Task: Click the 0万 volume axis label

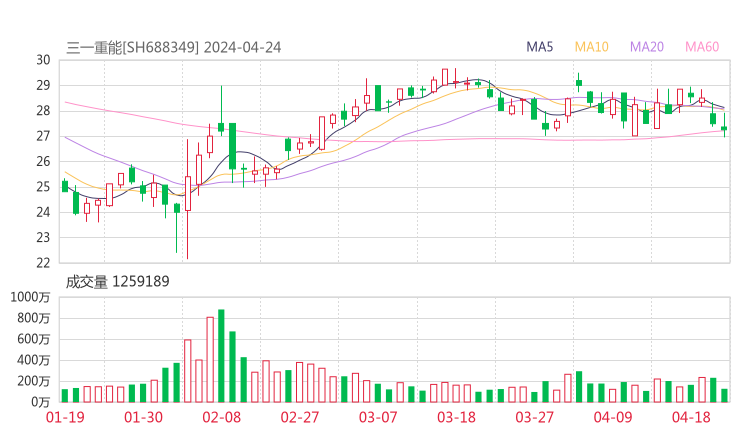Action: coord(41,402)
